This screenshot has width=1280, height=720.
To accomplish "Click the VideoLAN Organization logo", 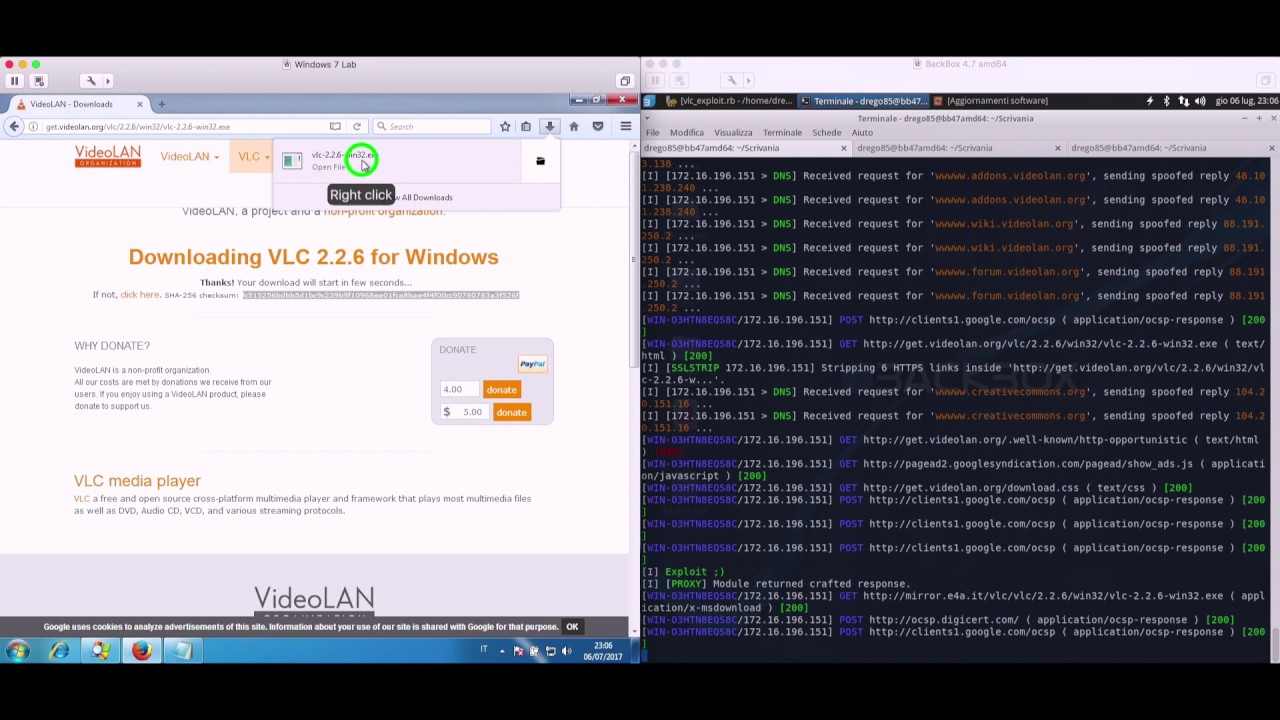I will [108, 156].
